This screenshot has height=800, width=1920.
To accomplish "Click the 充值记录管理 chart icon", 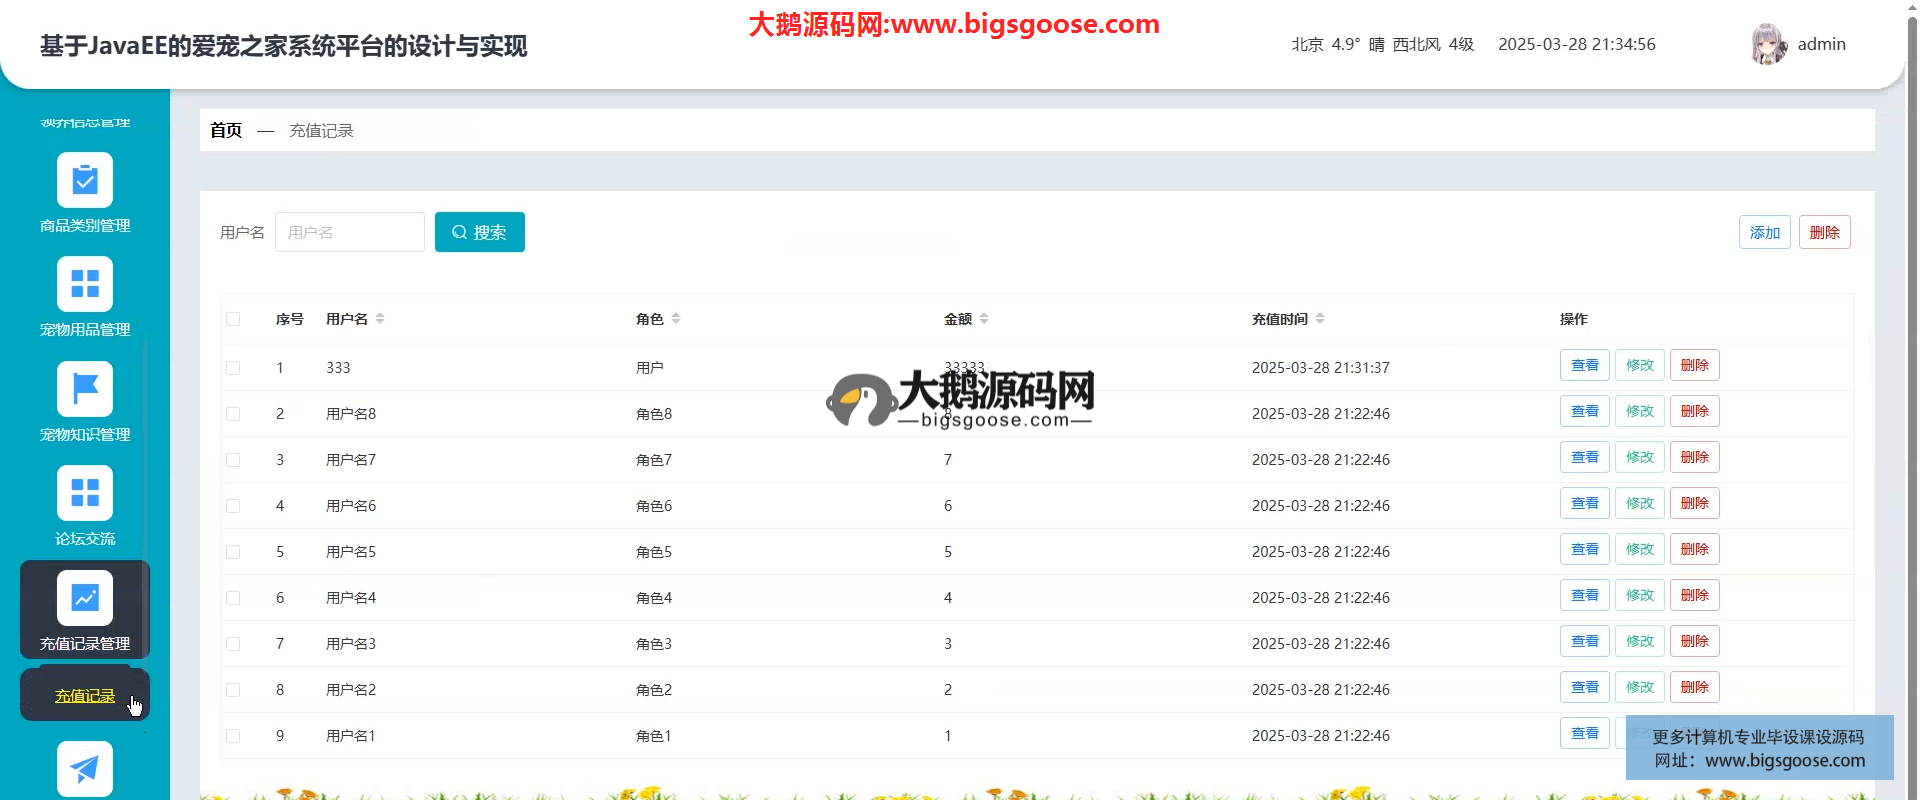I will point(85,598).
